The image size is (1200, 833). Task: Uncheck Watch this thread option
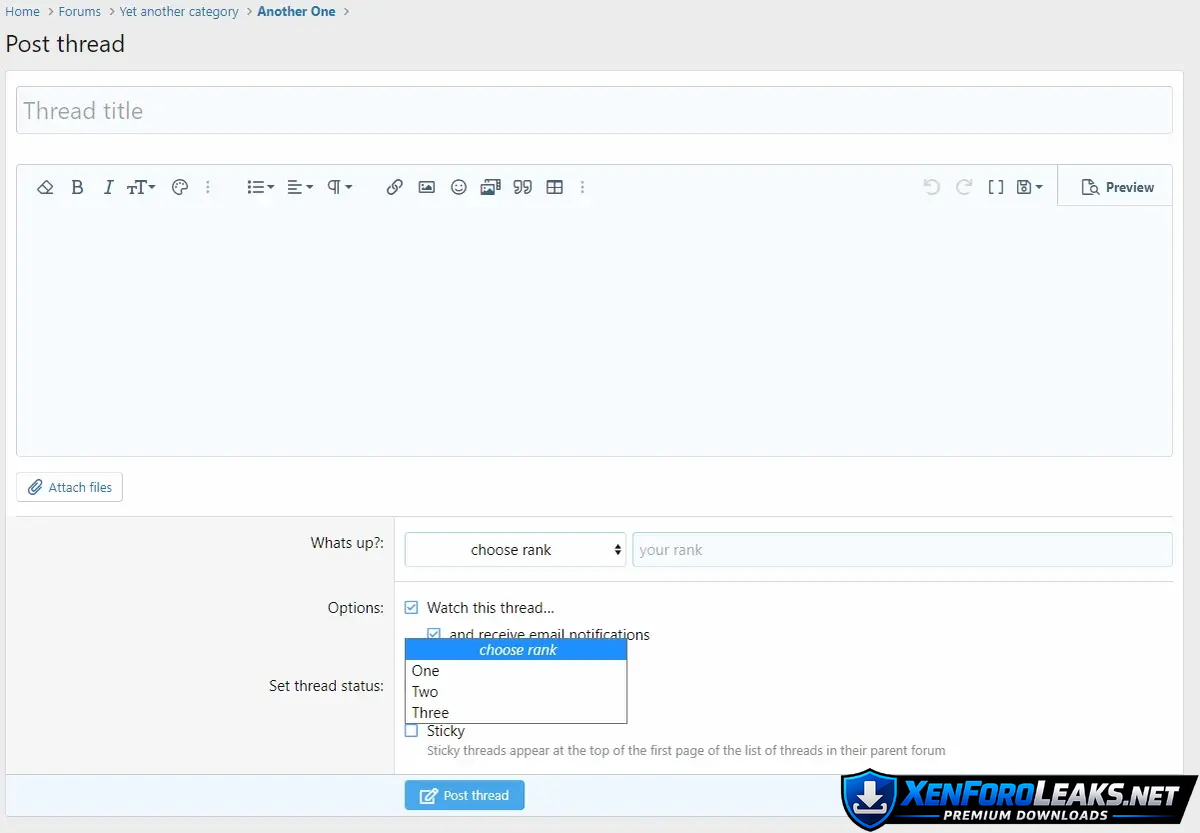pos(411,608)
